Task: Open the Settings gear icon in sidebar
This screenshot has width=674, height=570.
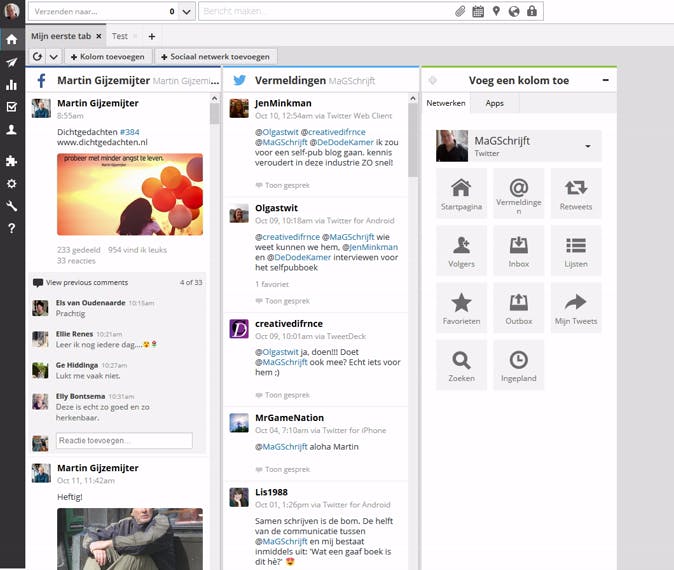Action: coord(12,184)
